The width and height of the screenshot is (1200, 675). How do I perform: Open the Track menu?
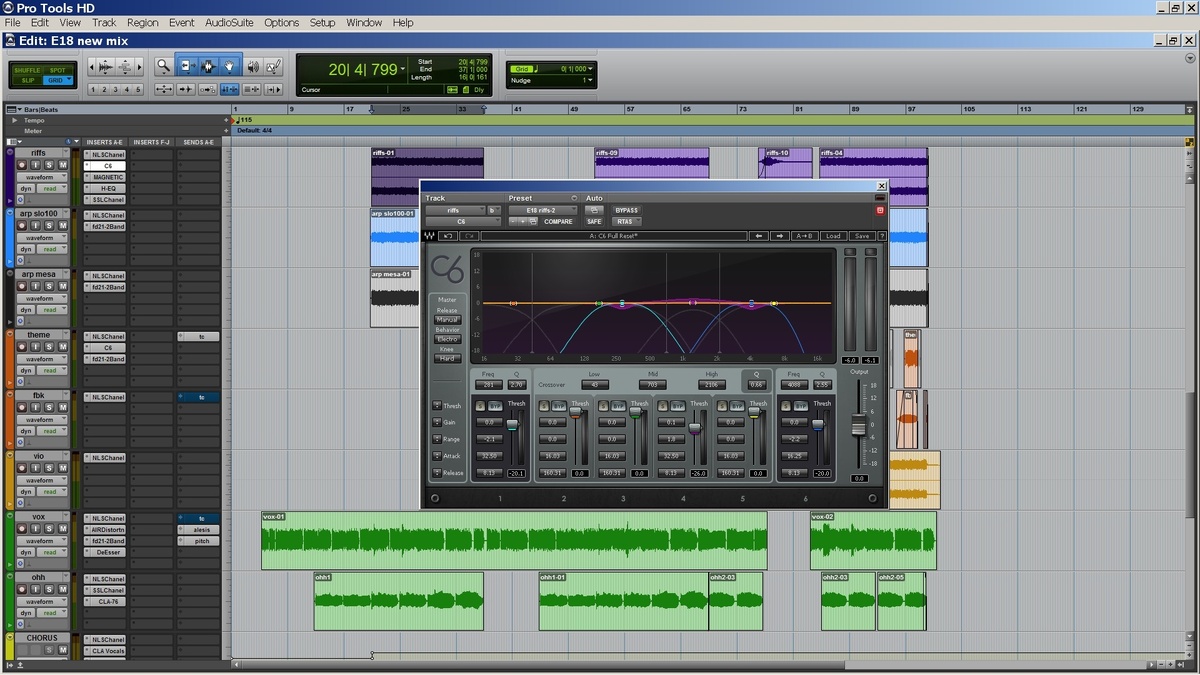coord(104,22)
